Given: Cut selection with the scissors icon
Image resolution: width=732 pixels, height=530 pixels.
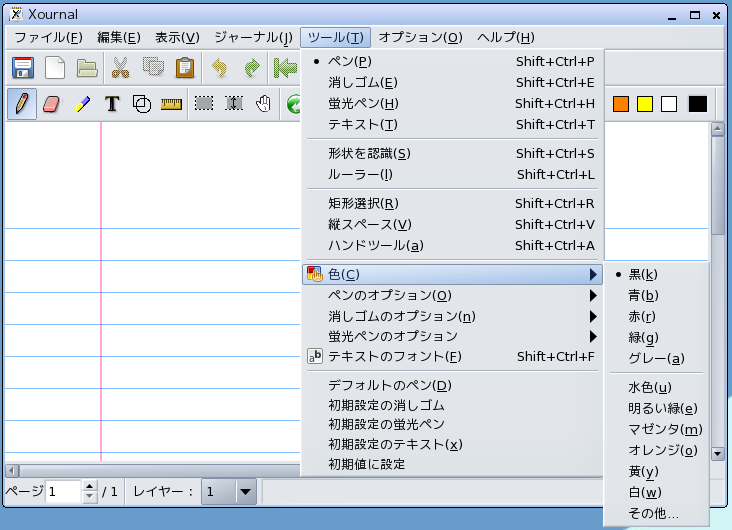Looking at the screenshot, I should click(x=120, y=68).
